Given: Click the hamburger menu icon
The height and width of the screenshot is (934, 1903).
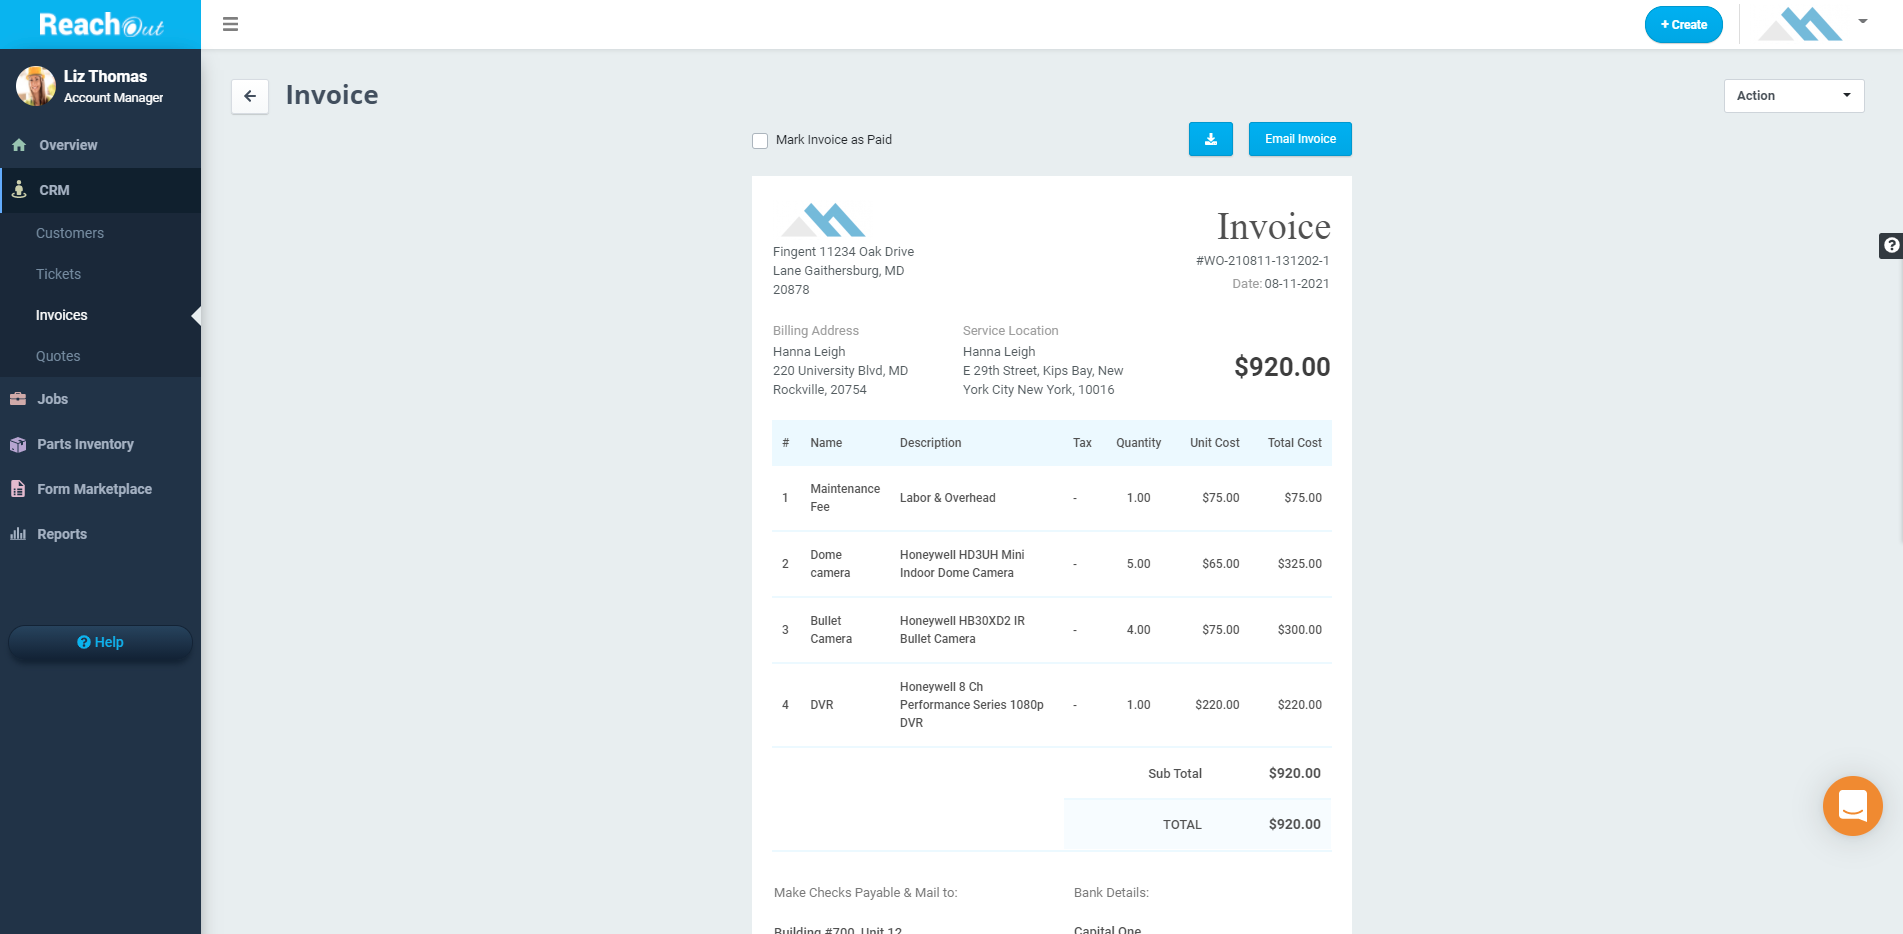Looking at the screenshot, I should (x=230, y=24).
